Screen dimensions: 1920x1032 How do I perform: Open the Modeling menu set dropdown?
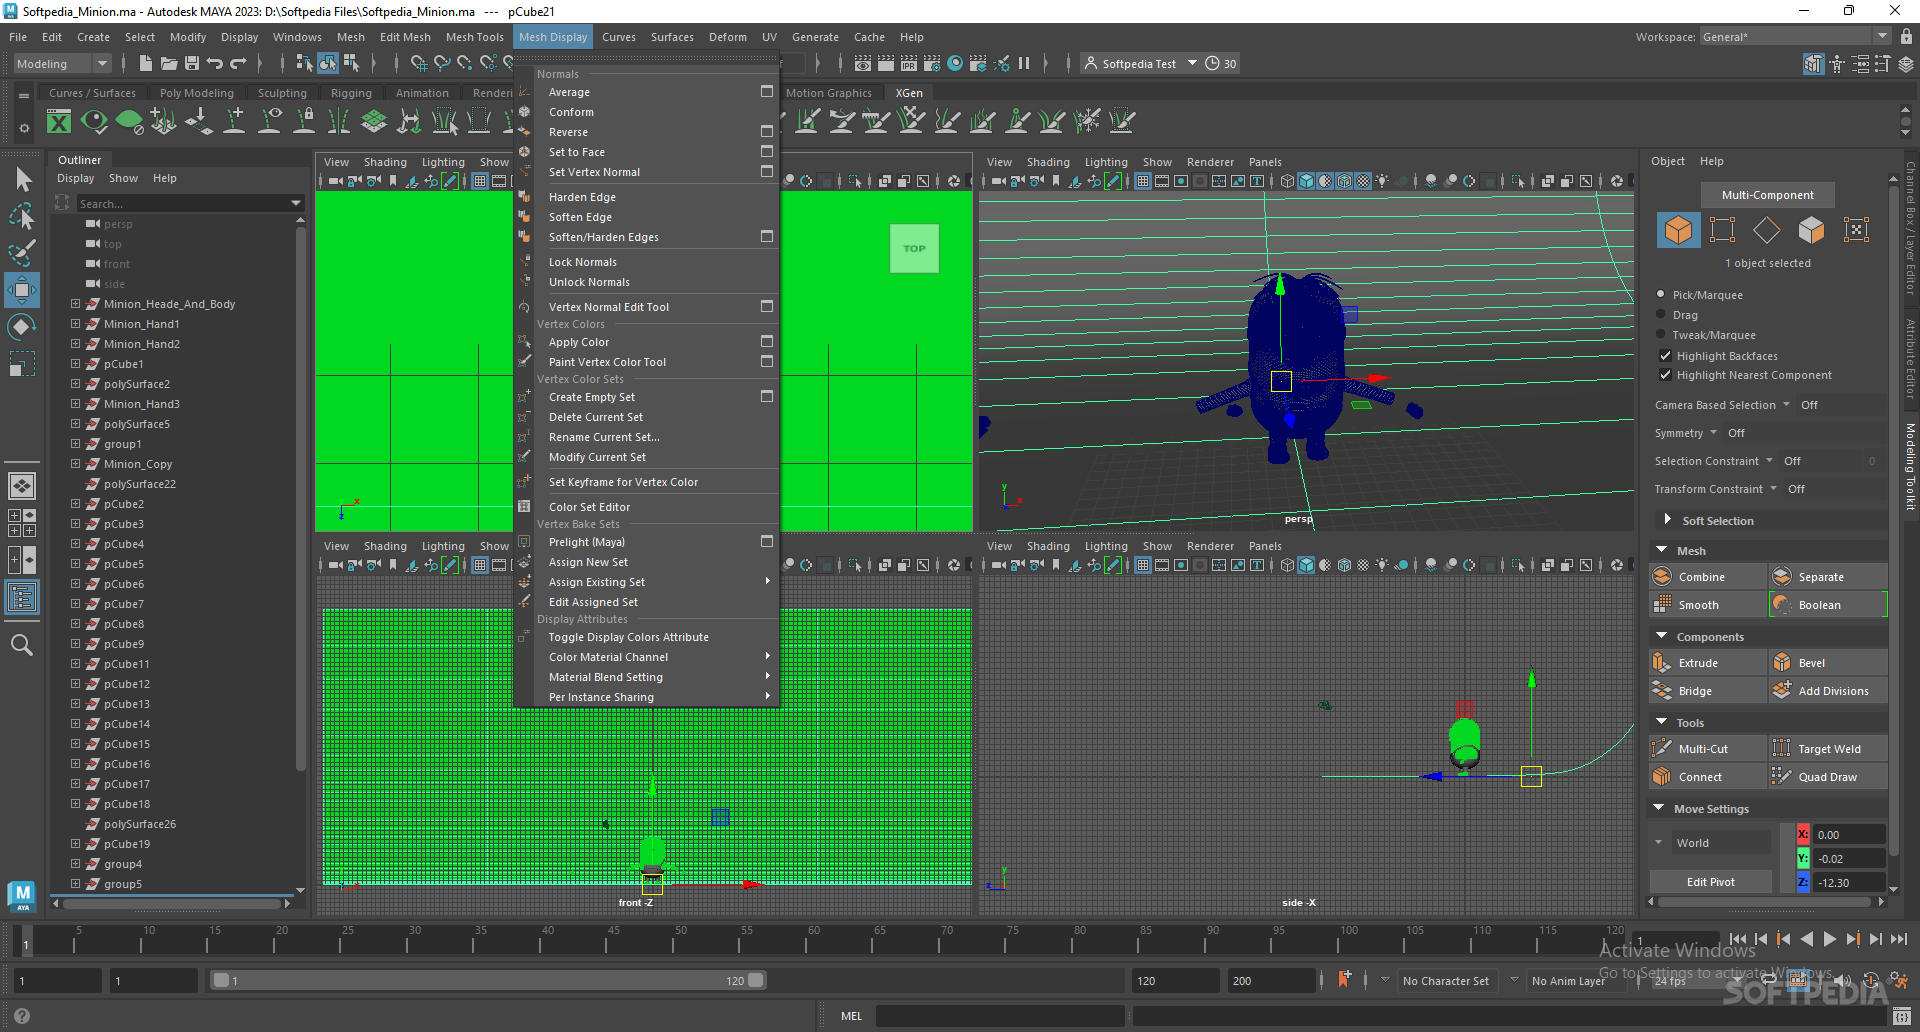62,63
